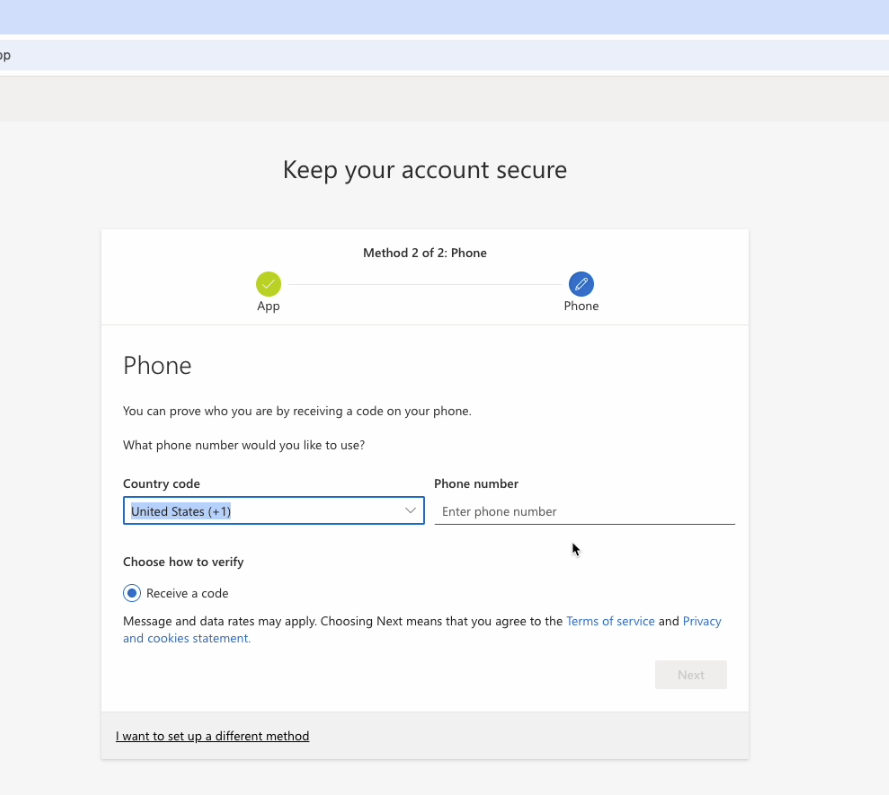Click the green App completion checkmark icon
This screenshot has height=795, width=889.
(268, 283)
